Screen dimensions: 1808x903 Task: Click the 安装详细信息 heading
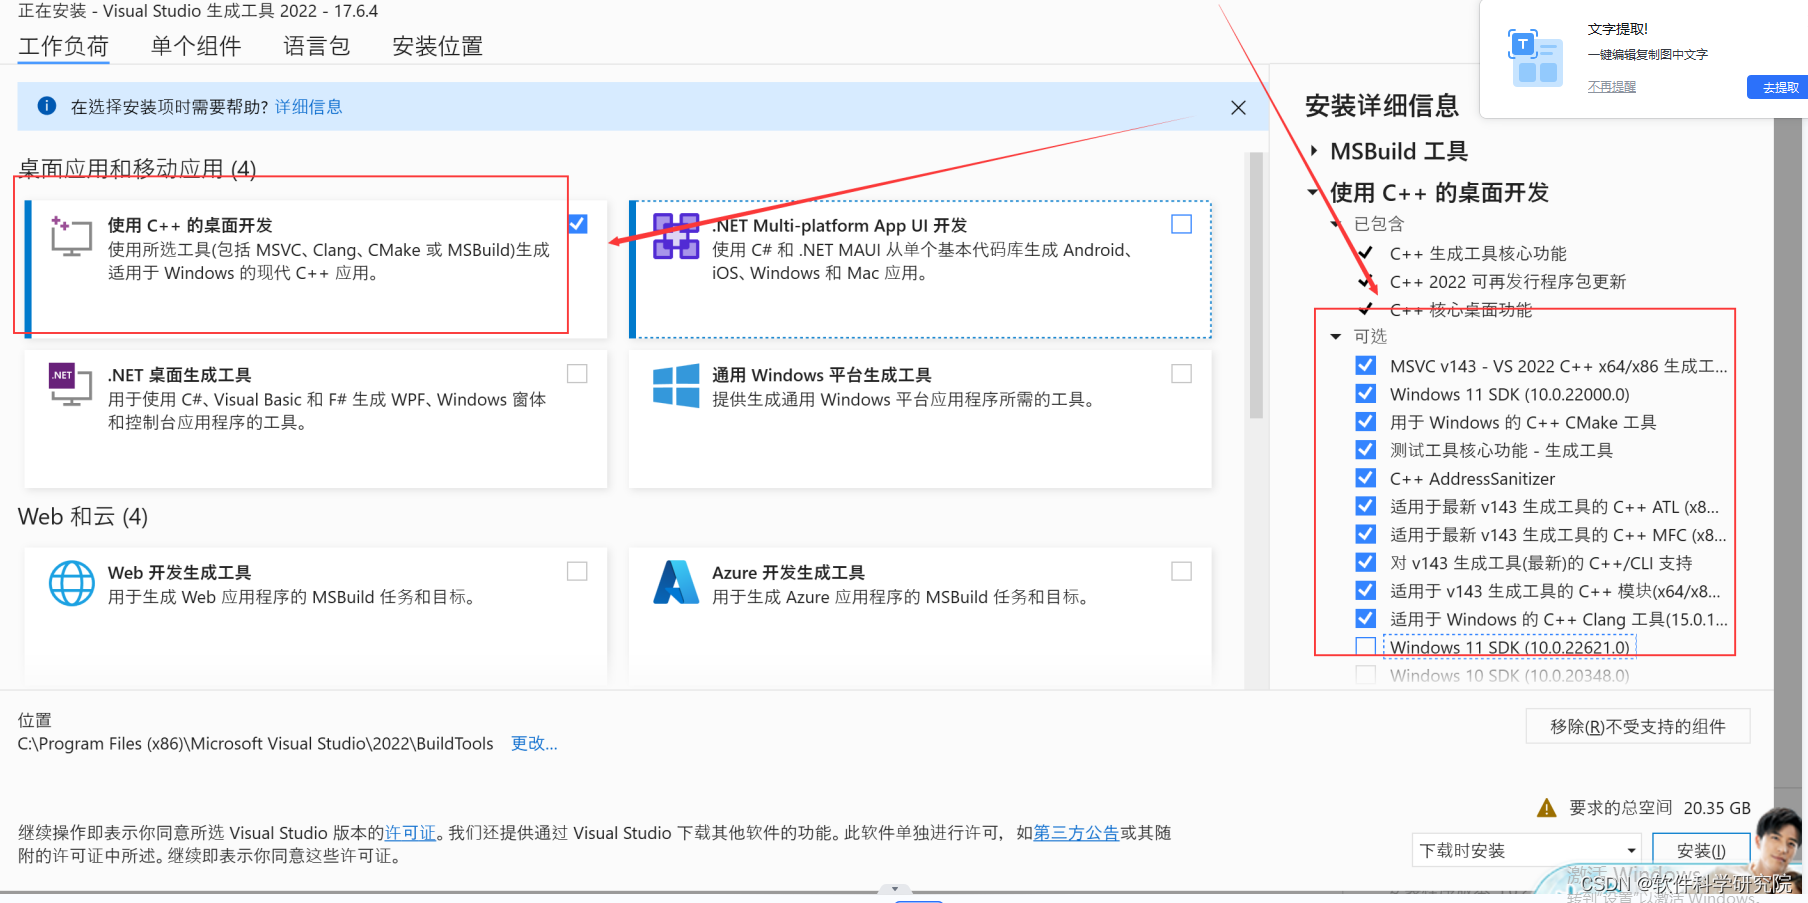1382,106
